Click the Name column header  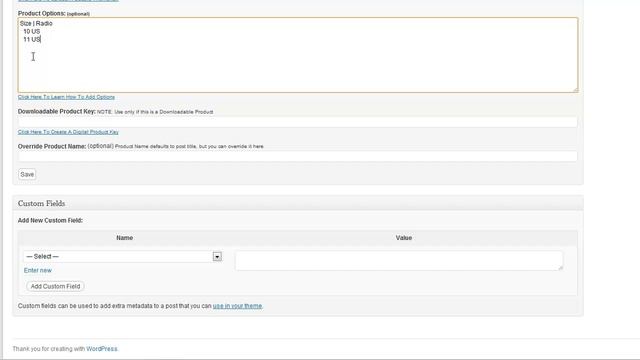pyautogui.click(x=124, y=238)
